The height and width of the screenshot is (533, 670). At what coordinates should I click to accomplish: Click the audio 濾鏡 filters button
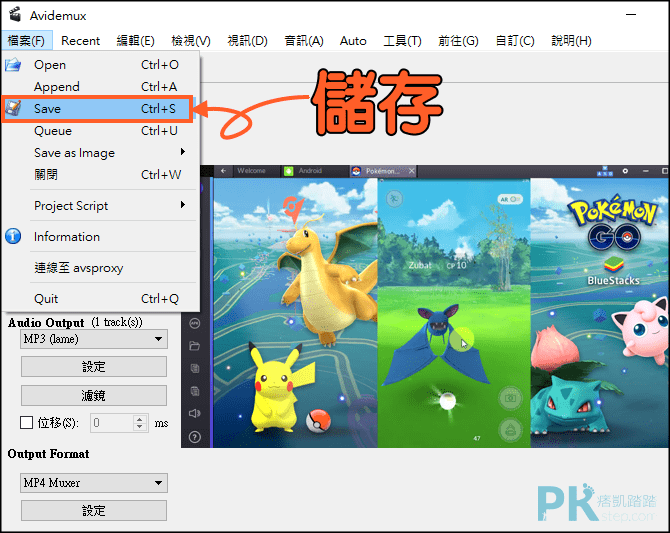click(x=94, y=396)
